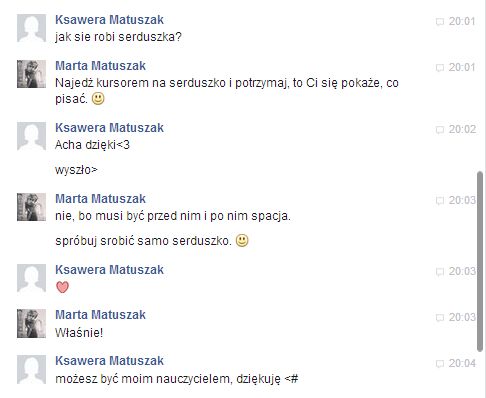The width and height of the screenshot is (486, 398).
Task: Click Ksawera Matuszak name above 'możesz być moim'
Action: pyautogui.click(x=109, y=361)
